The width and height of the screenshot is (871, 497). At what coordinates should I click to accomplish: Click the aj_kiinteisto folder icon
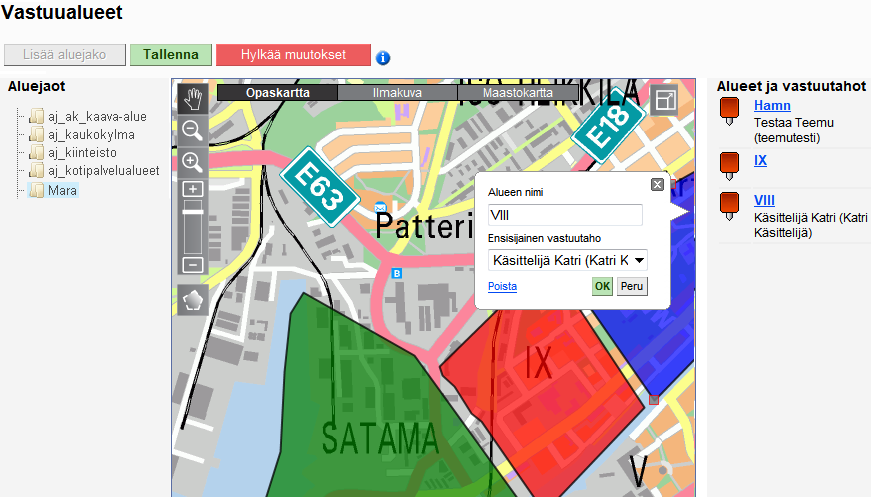pos(37,153)
